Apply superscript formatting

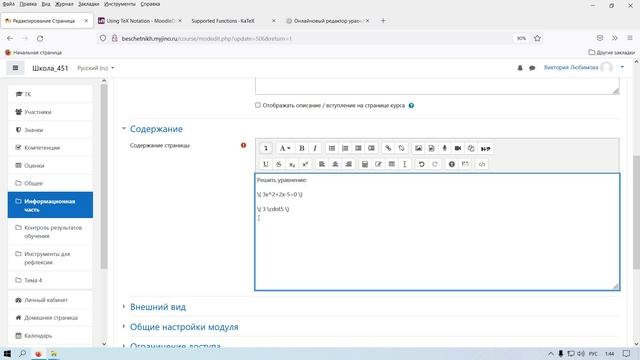pyautogui.click(x=305, y=164)
